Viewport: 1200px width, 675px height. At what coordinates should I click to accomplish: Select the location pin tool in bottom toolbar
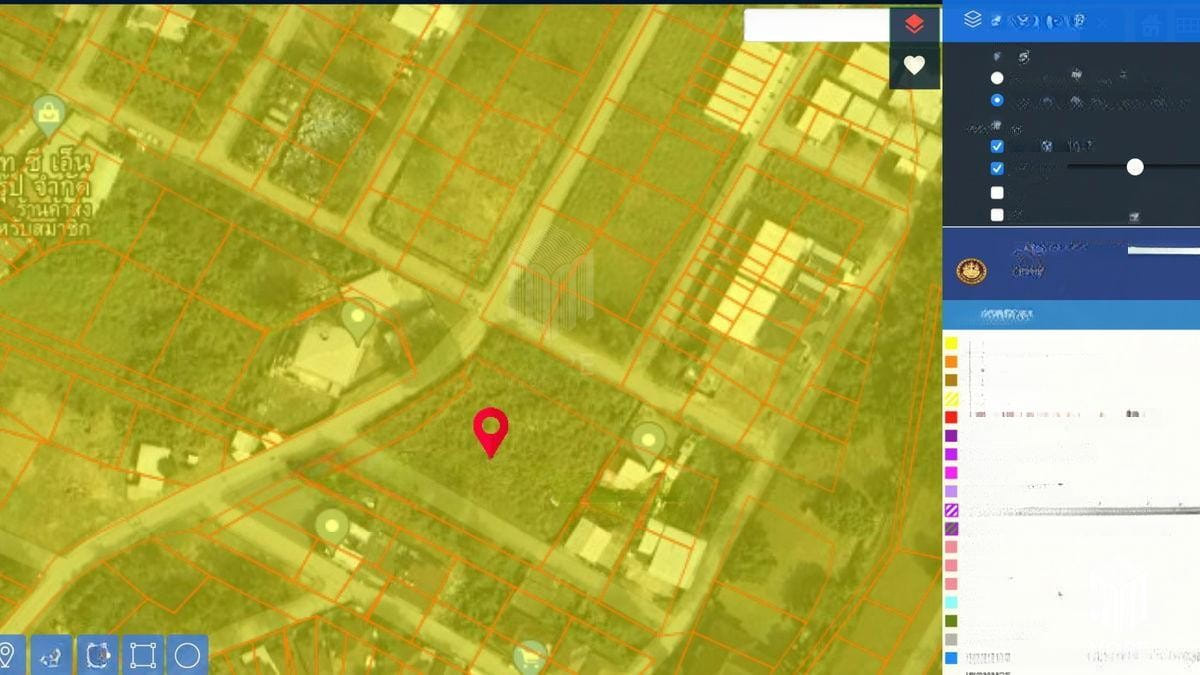point(8,655)
